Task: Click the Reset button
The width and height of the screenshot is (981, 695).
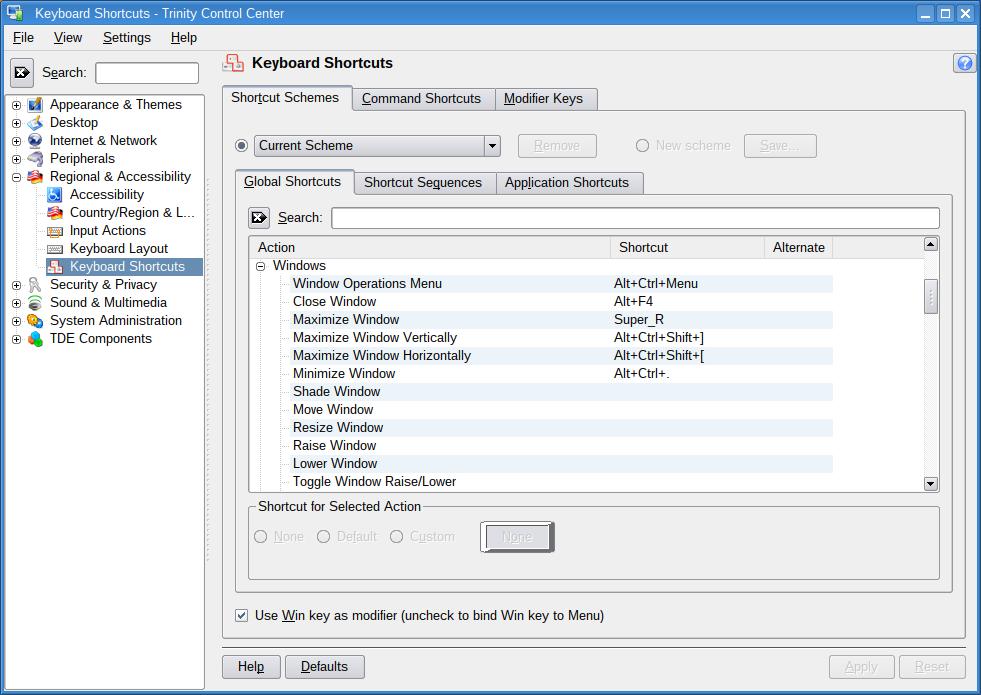Action: [x=932, y=667]
